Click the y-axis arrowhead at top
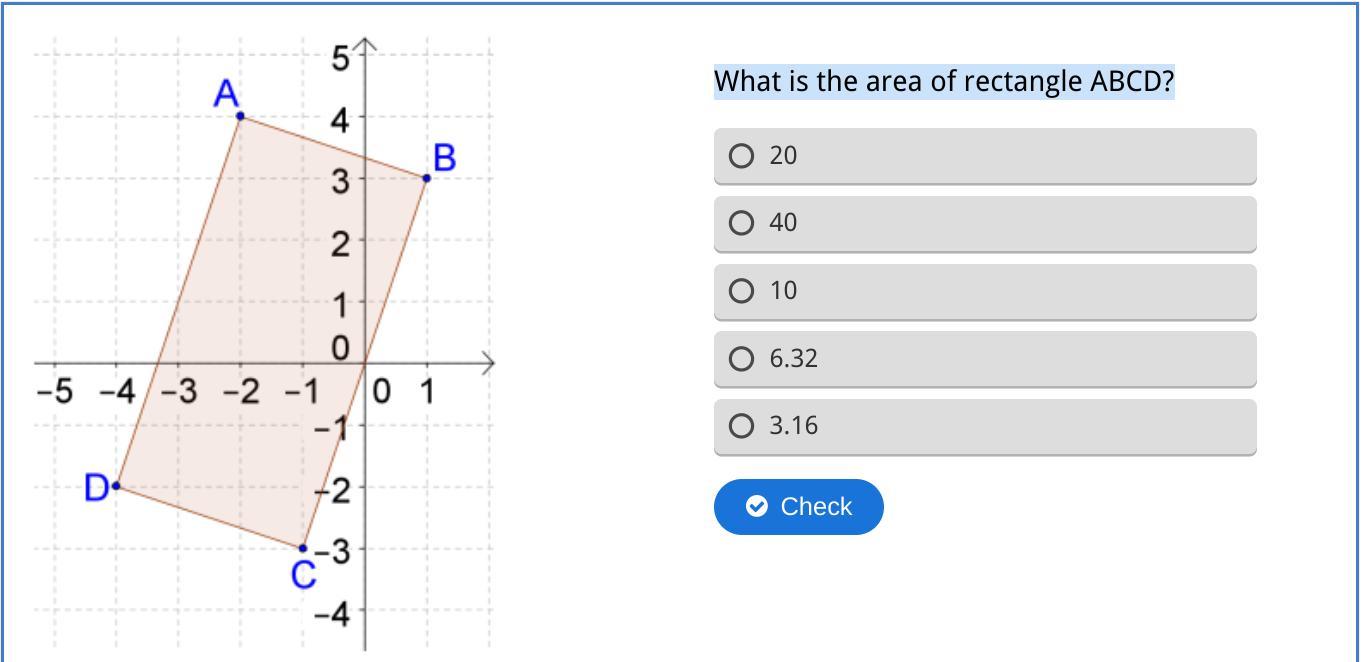 coord(365,45)
